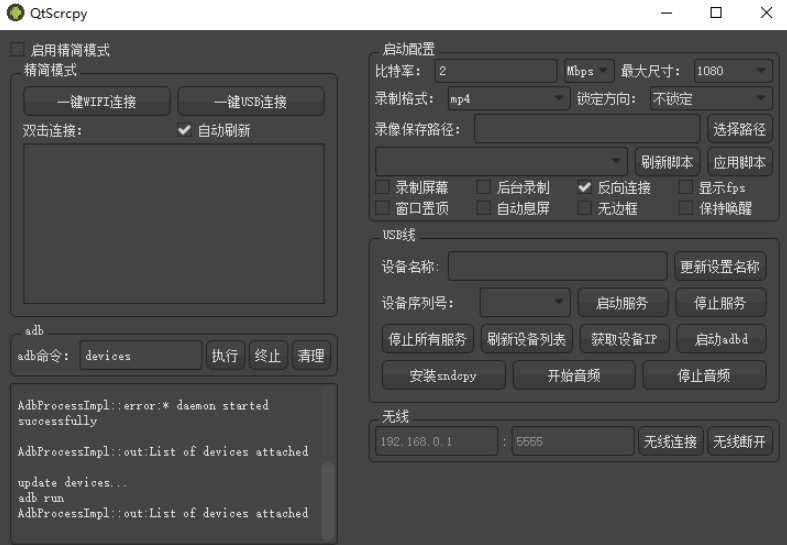Viewport: 787px width, 545px height.
Task: Click the 无线连接 button
Action: (x=670, y=441)
